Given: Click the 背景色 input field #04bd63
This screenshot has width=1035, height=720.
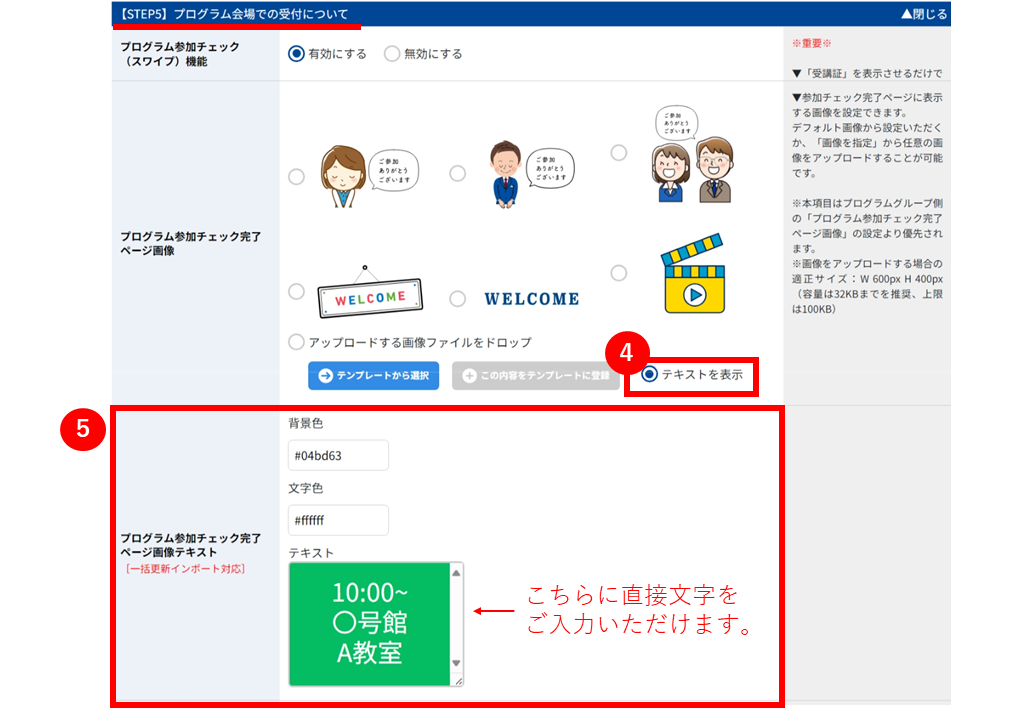Looking at the screenshot, I should coord(338,455).
